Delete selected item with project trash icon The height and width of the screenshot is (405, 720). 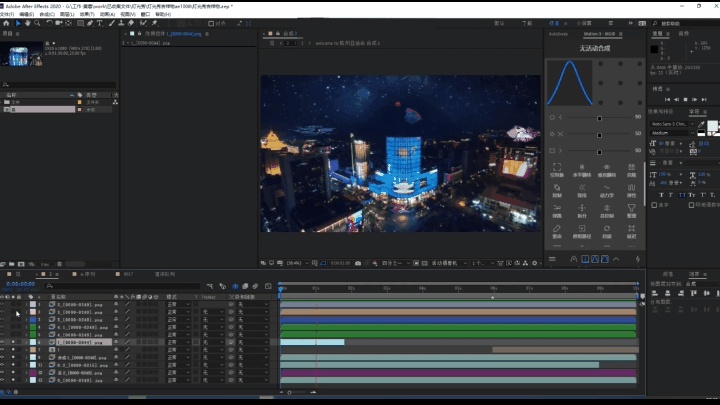coord(59,264)
